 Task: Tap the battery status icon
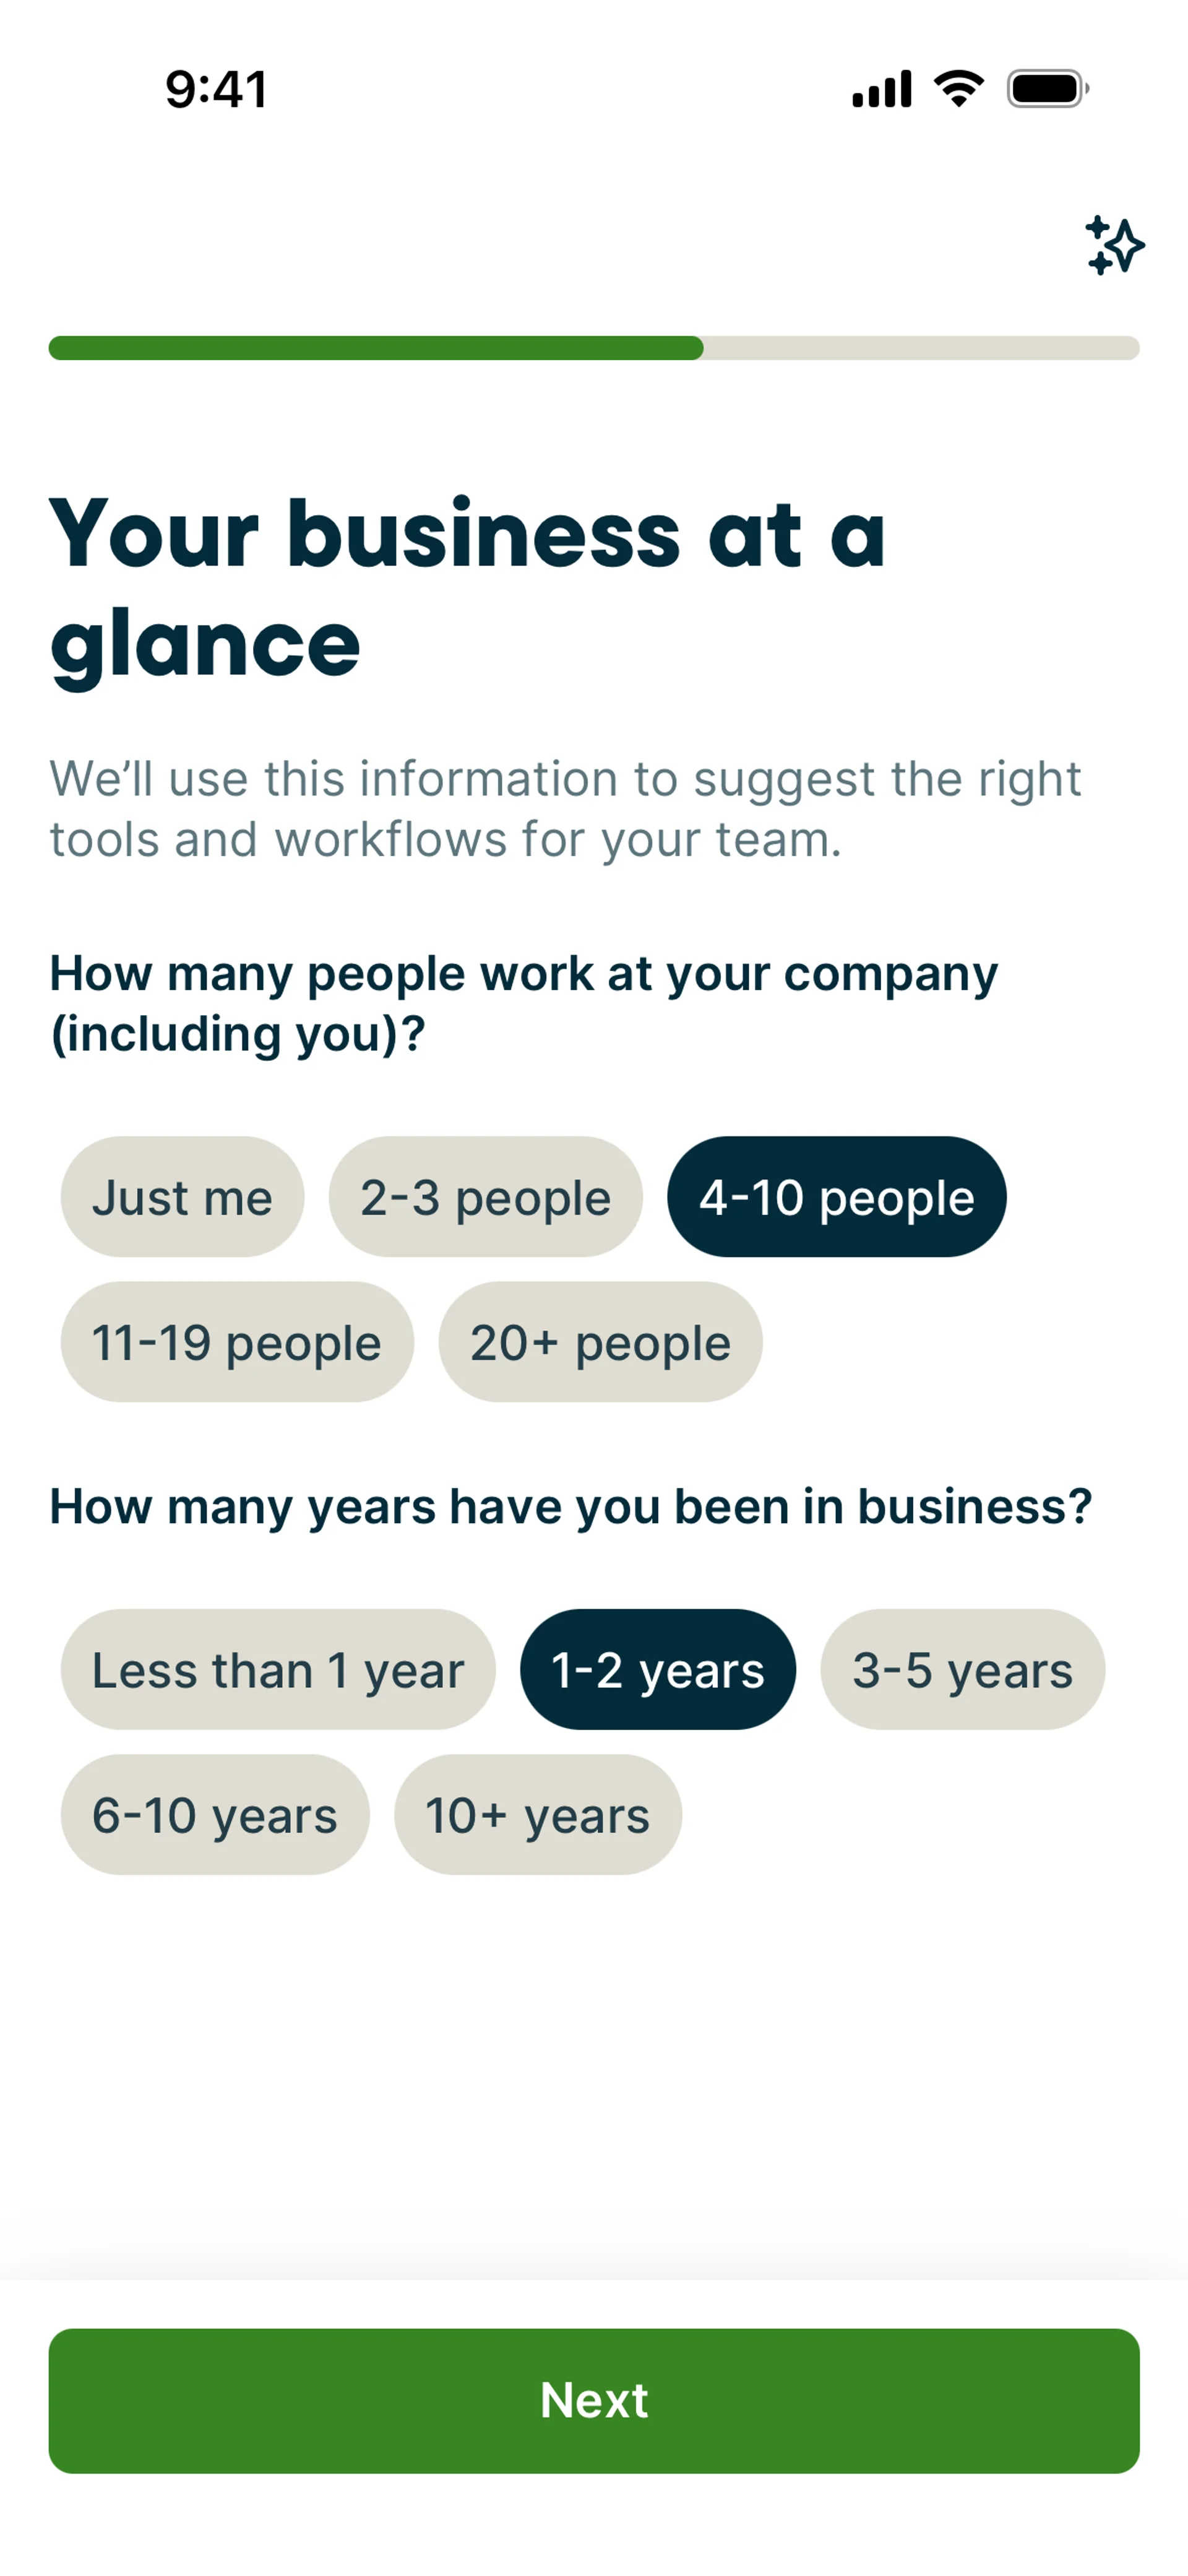1047,89
